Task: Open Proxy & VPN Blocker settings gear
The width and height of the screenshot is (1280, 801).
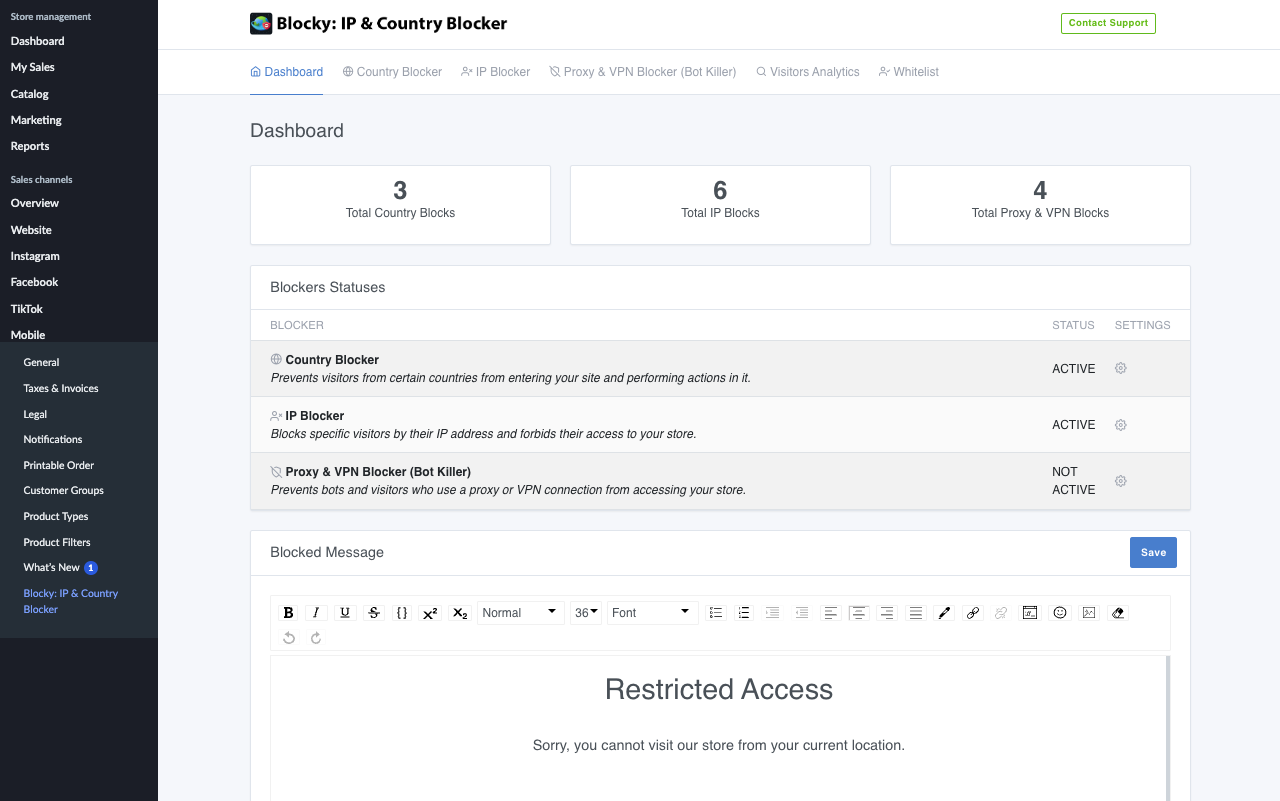Action: [x=1121, y=481]
